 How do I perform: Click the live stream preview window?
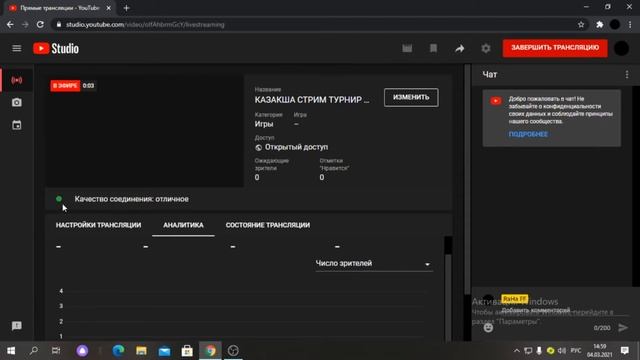144,131
